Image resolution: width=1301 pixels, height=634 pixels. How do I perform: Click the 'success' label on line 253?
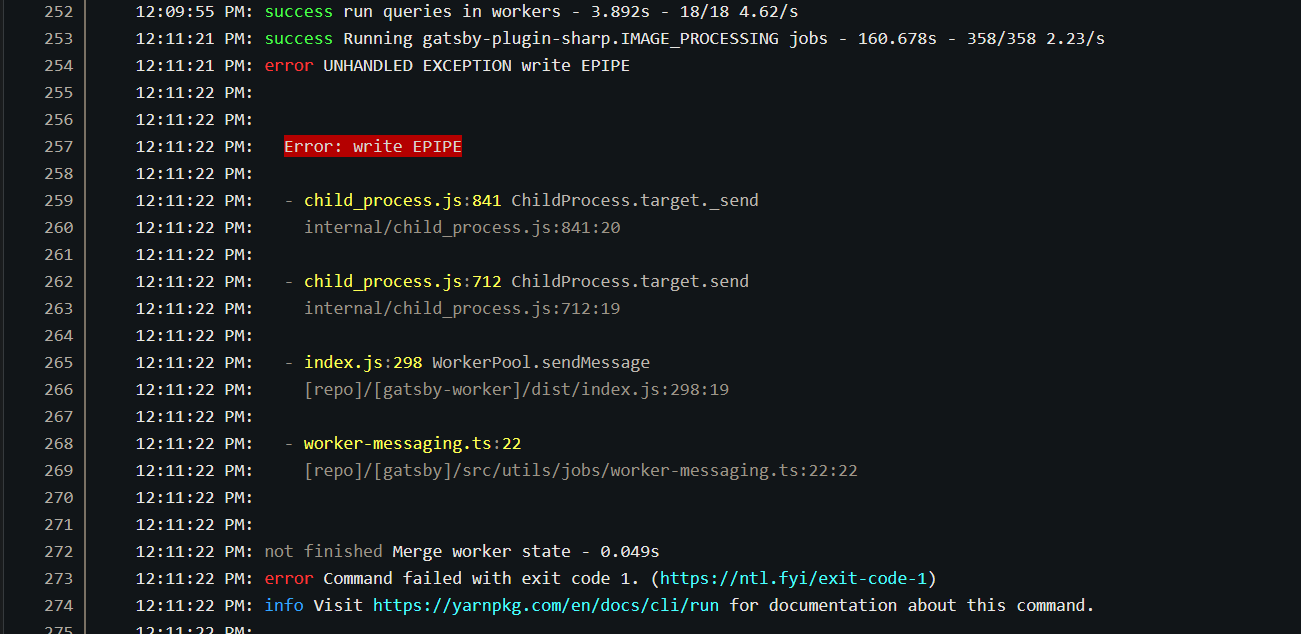(x=299, y=39)
